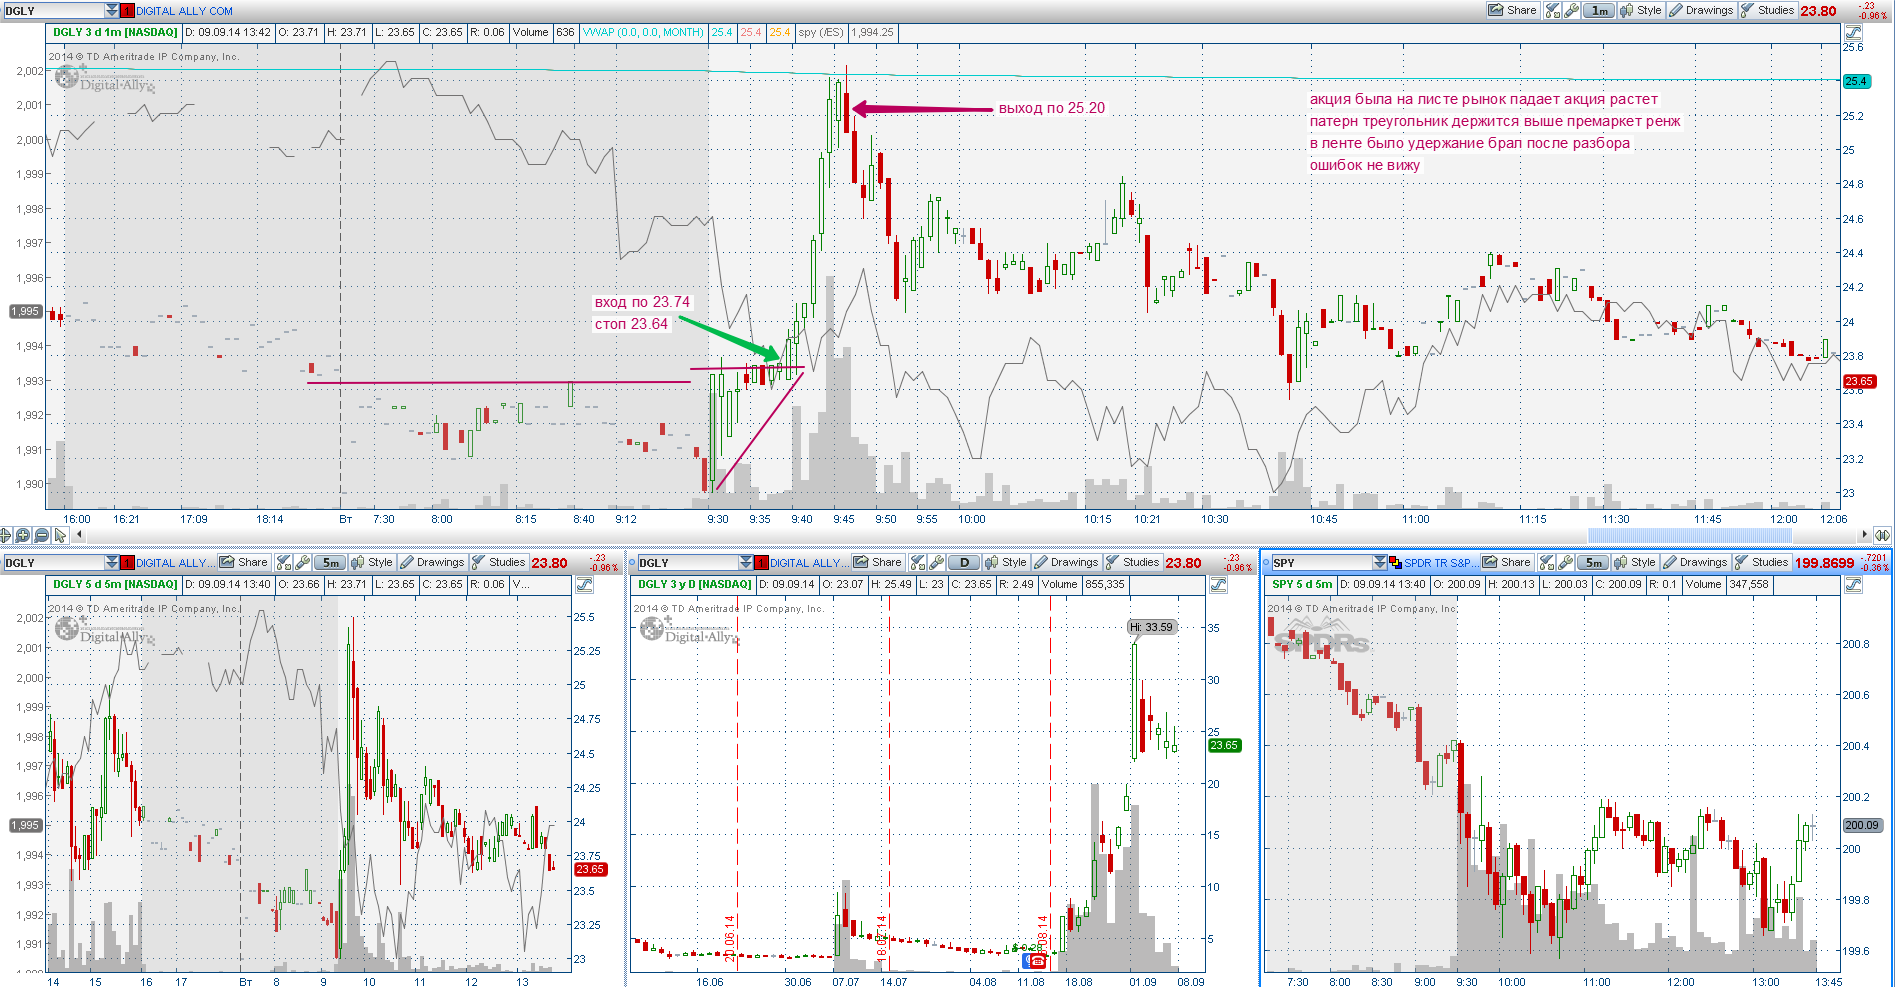Open Style menu in top DGLY chart
This screenshot has width=1895, height=987.
[1640, 10]
